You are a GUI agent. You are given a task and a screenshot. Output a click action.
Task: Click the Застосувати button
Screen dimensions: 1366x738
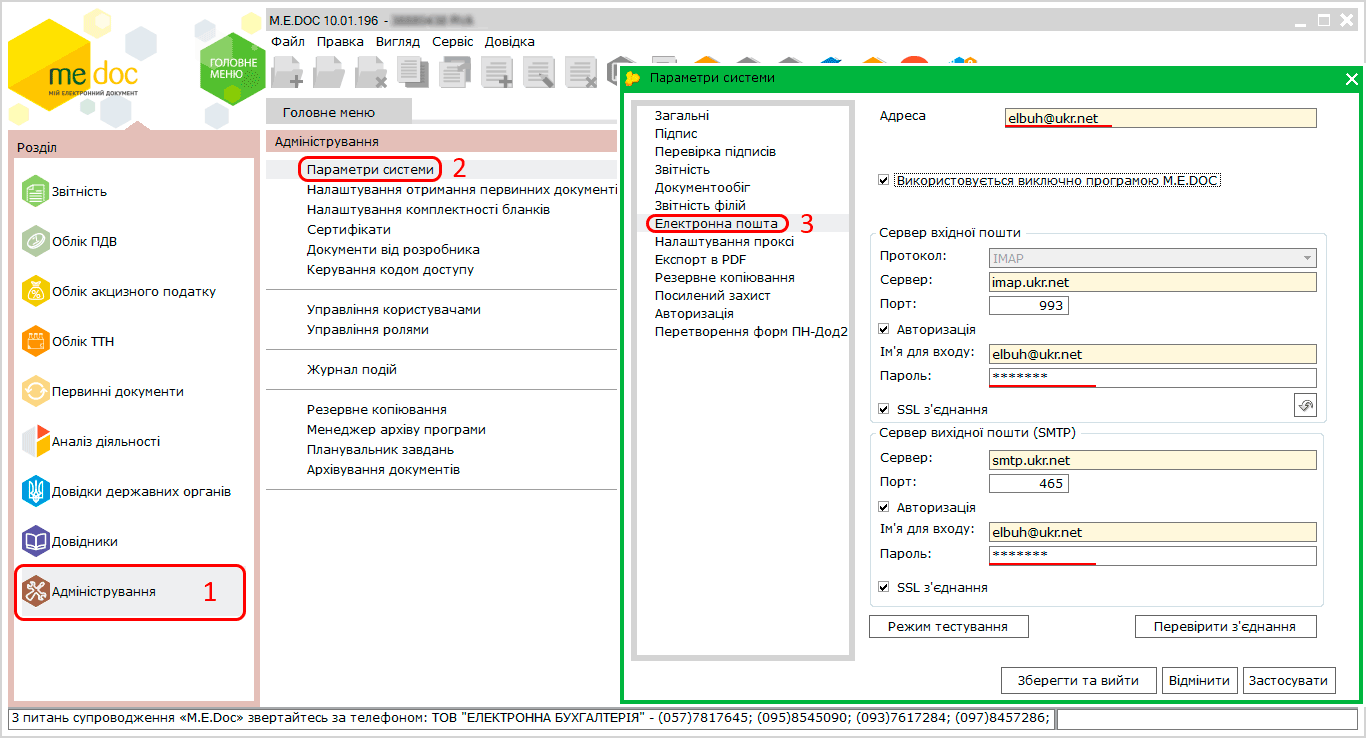pyautogui.click(x=1289, y=680)
